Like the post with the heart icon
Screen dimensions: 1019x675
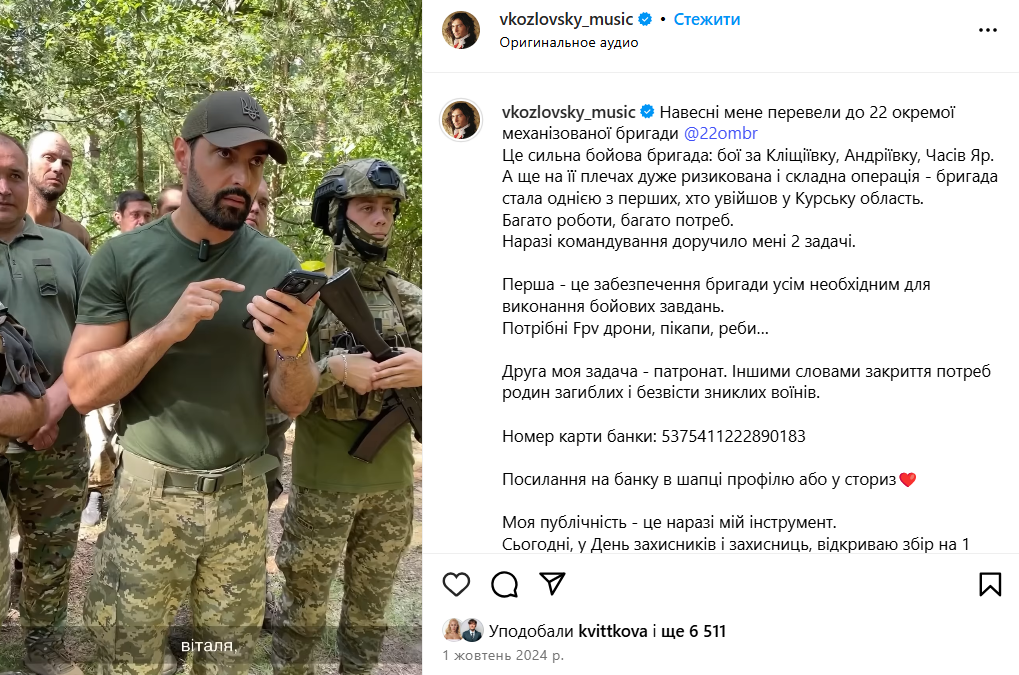tap(456, 584)
